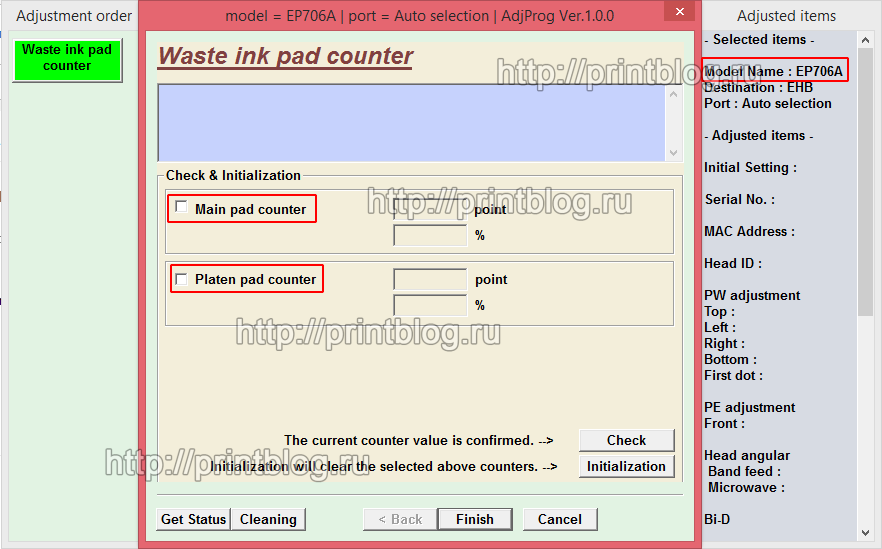This screenshot has height=549, width=882.
Task: Click the Platen pad counter percent field
Action: [x=430, y=305]
